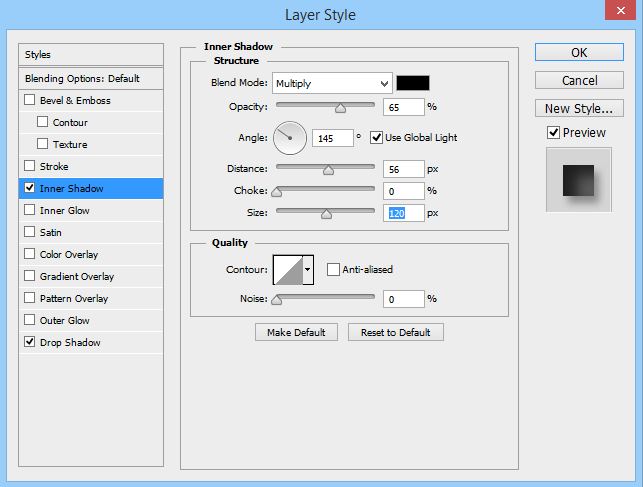Click the angle dial control
Screen dimensions: 643x487
(290, 138)
